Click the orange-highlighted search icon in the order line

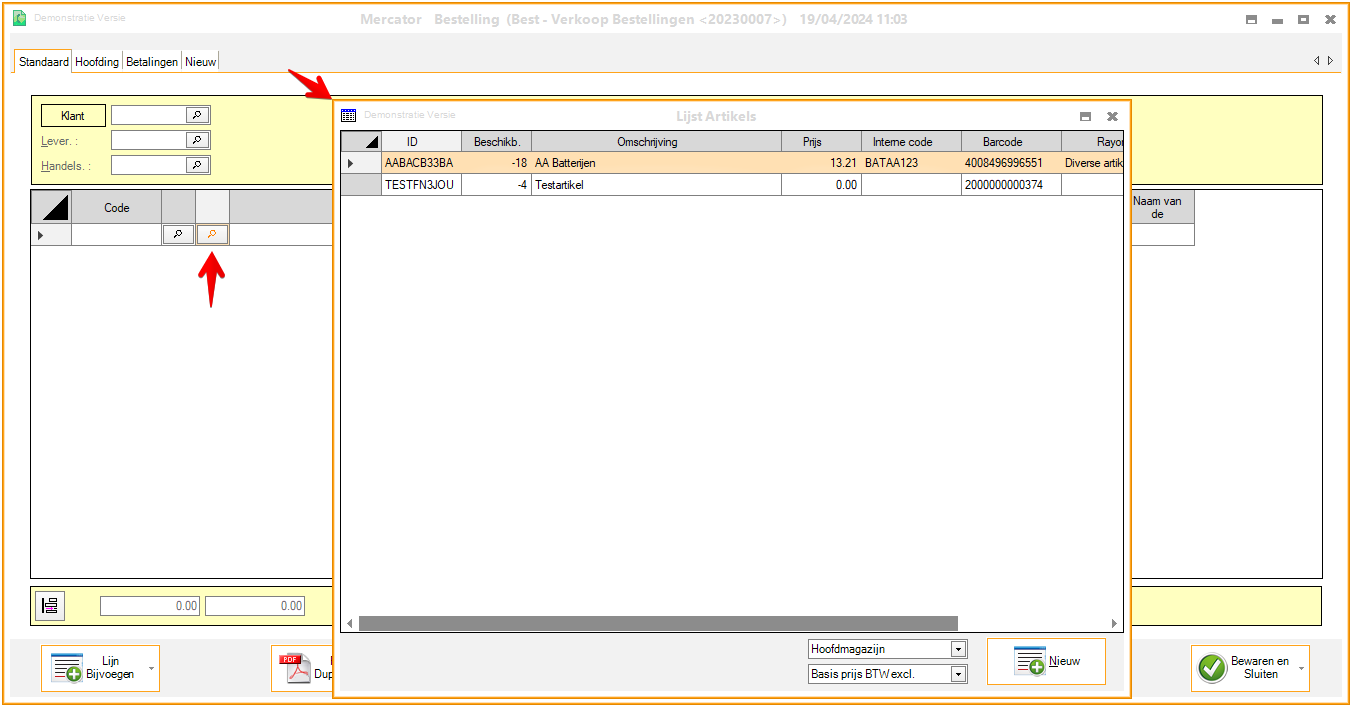pos(212,235)
